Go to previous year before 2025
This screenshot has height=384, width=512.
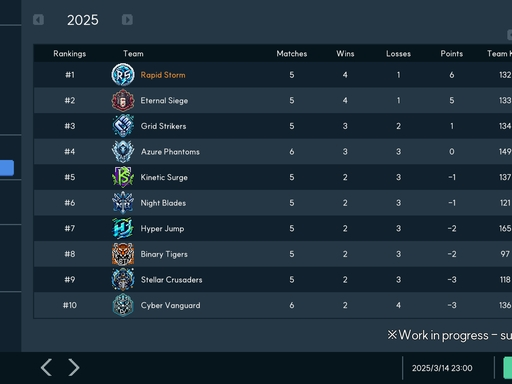(x=38, y=20)
